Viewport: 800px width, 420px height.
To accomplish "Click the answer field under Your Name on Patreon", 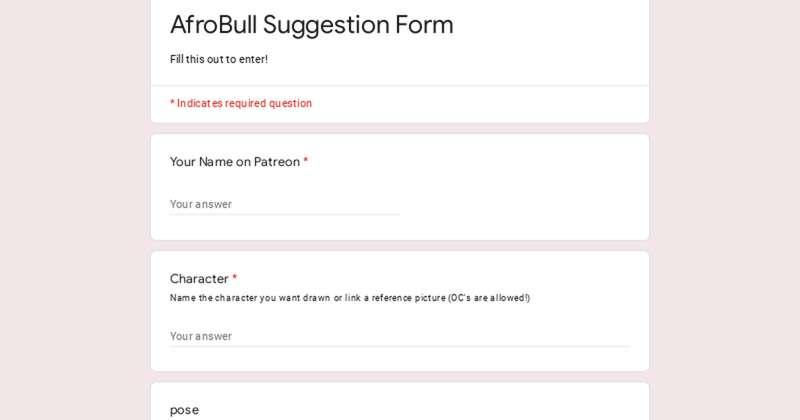I will pos(285,204).
